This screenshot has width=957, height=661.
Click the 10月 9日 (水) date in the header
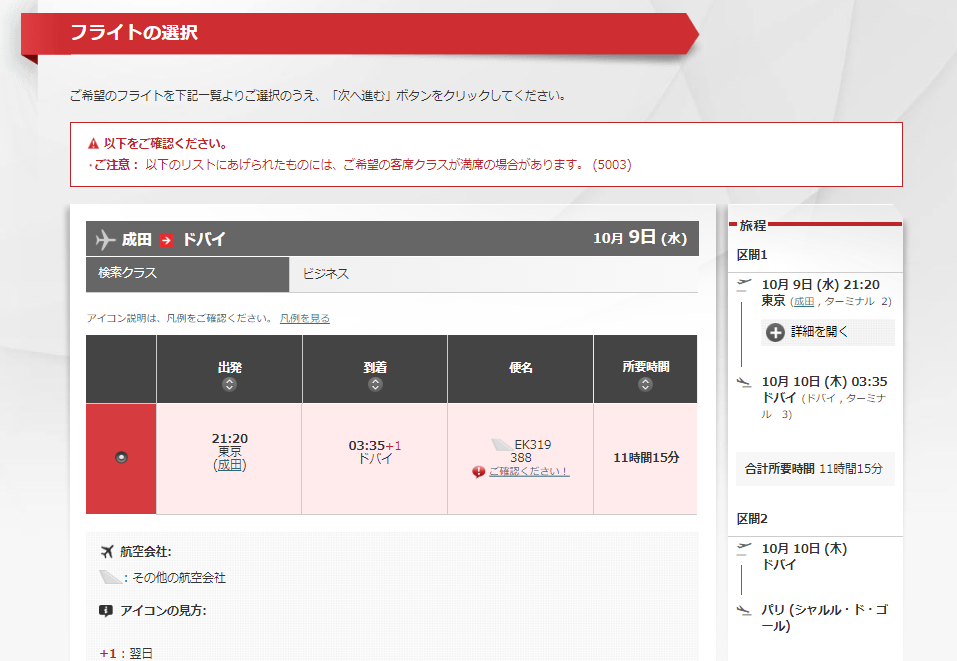tap(640, 237)
